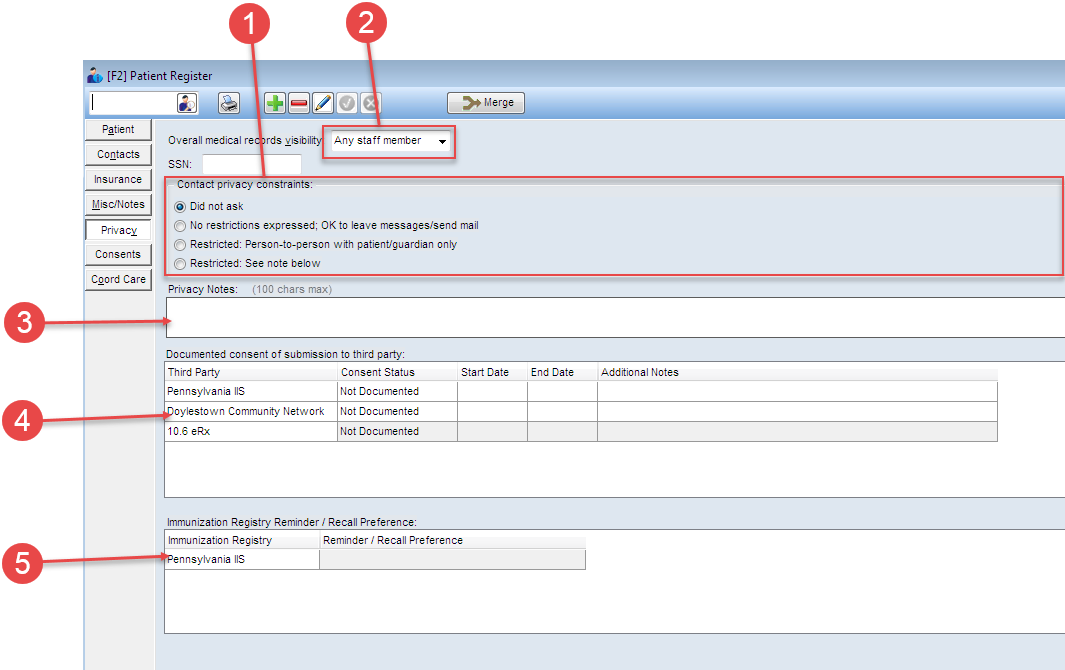Viewport: 1065px width, 670px height.
Task: Click into the Privacy Notes text box
Action: point(615,317)
